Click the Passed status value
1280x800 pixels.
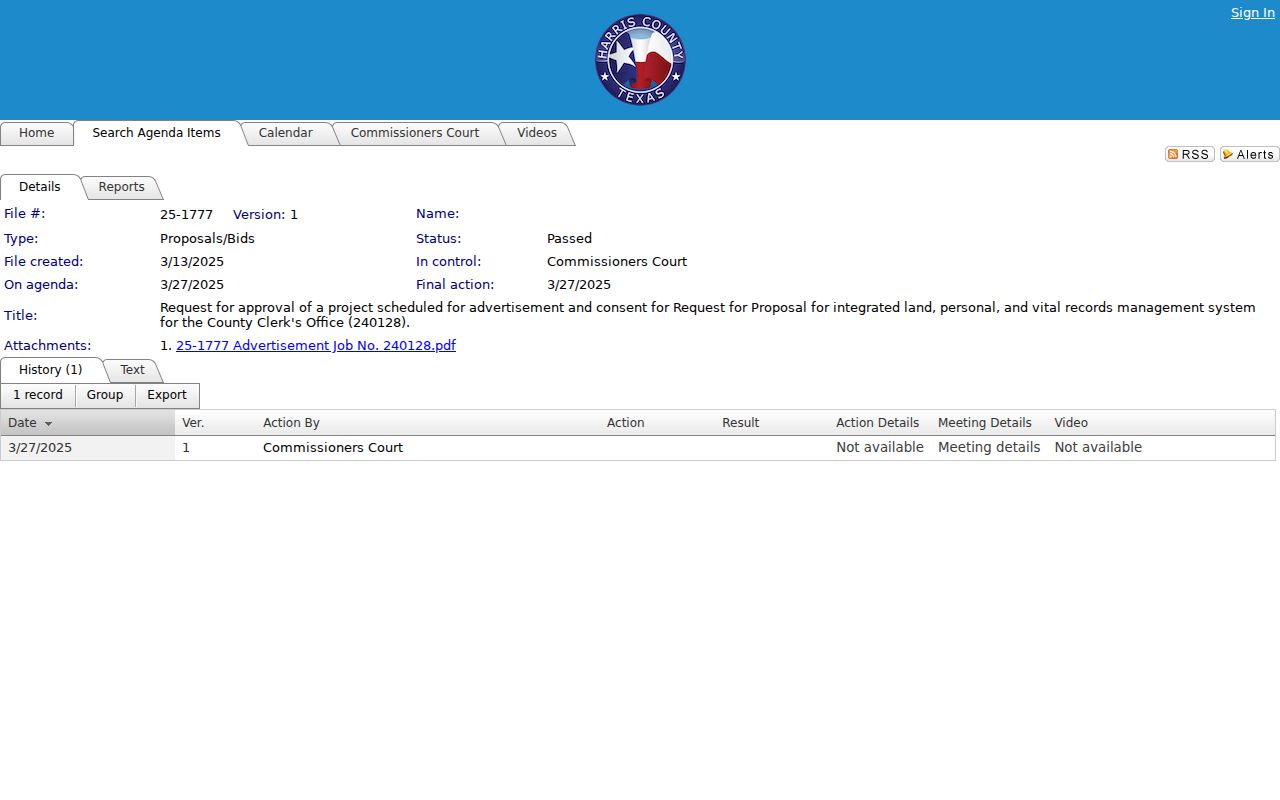(569, 239)
